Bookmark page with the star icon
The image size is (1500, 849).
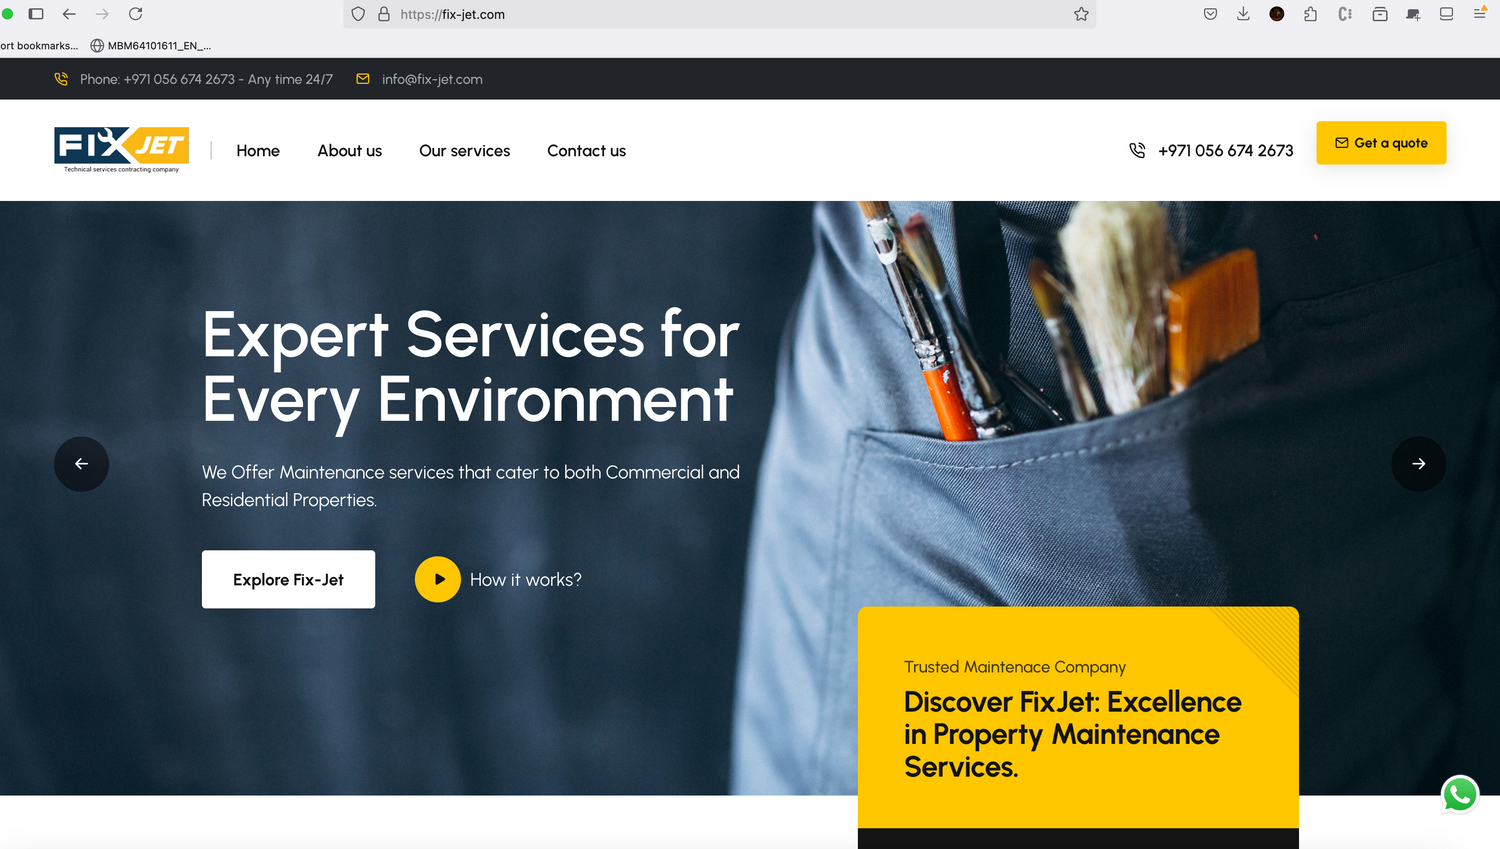[x=1081, y=14]
